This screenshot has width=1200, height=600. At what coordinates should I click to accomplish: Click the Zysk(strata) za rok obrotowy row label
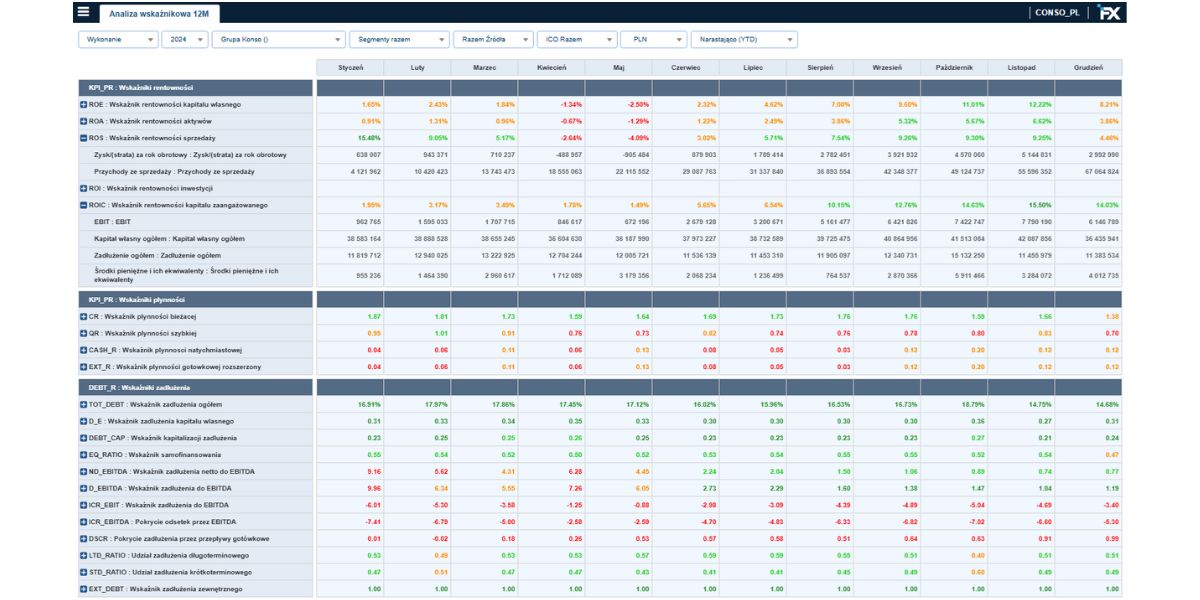(x=190, y=155)
